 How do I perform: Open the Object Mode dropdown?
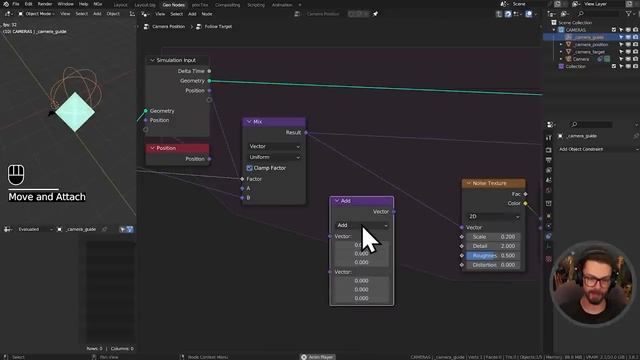[36, 14]
